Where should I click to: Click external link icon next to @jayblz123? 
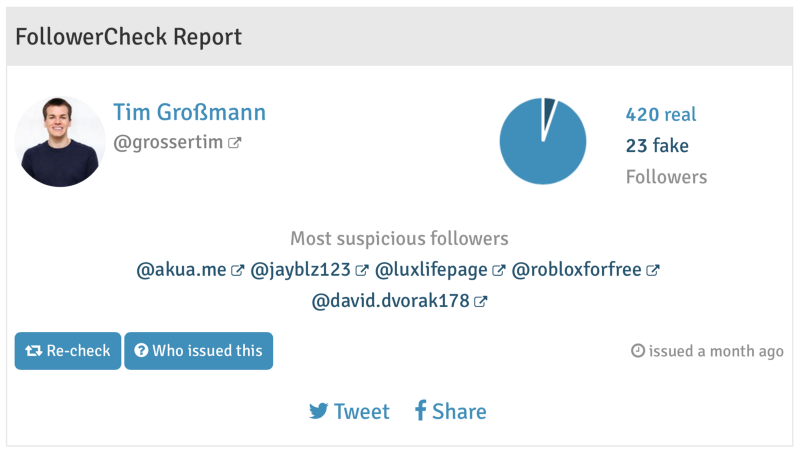[362, 270]
